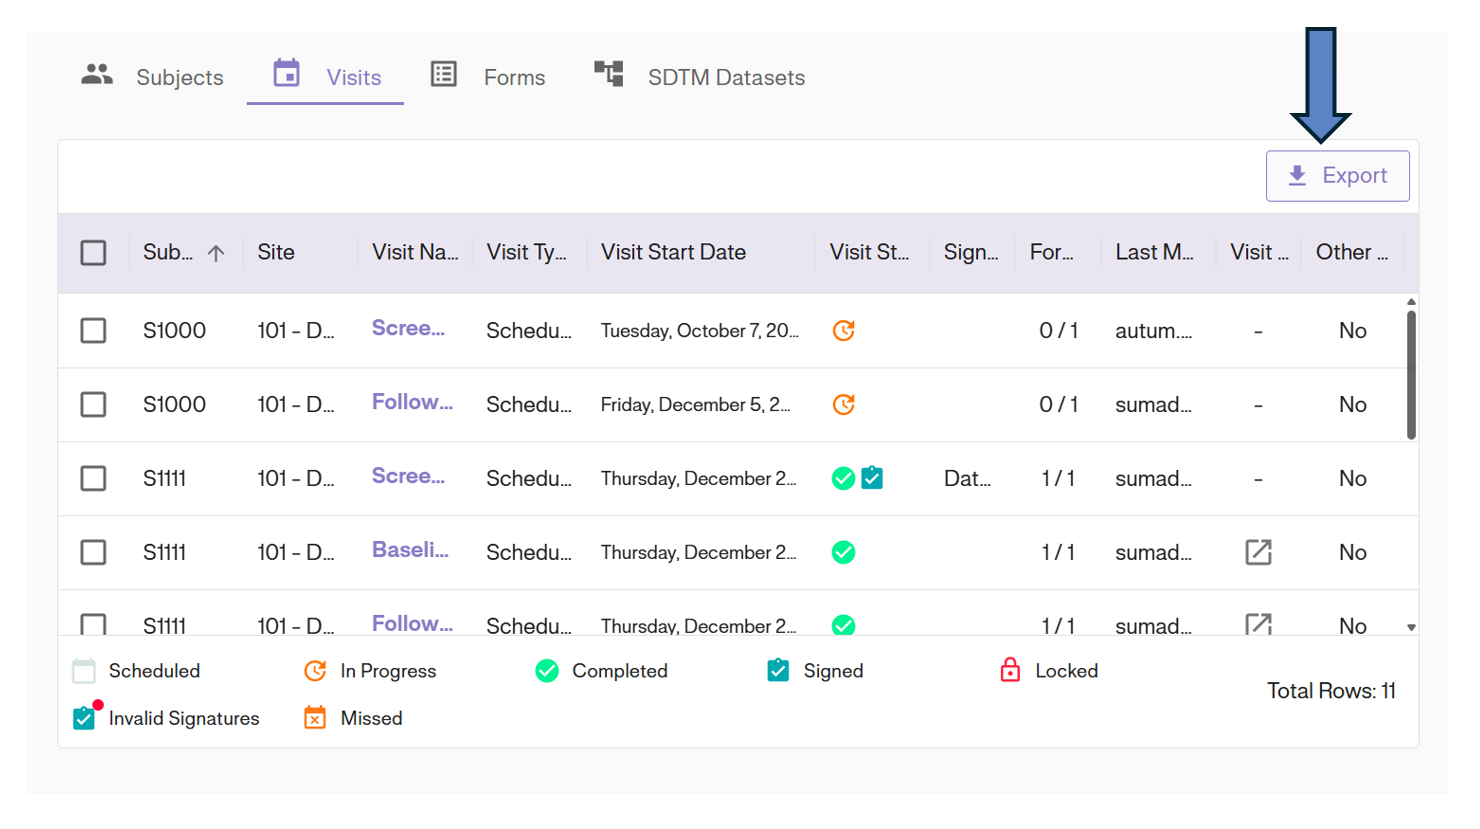Open the Screening visit link for S1111
Viewport: 1480px width, 829px height.
coord(408,477)
